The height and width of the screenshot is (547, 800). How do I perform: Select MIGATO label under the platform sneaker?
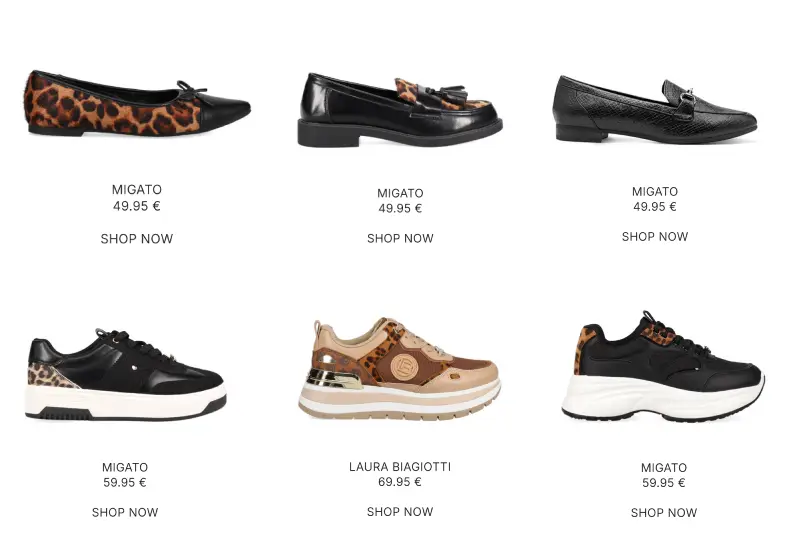point(125,467)
